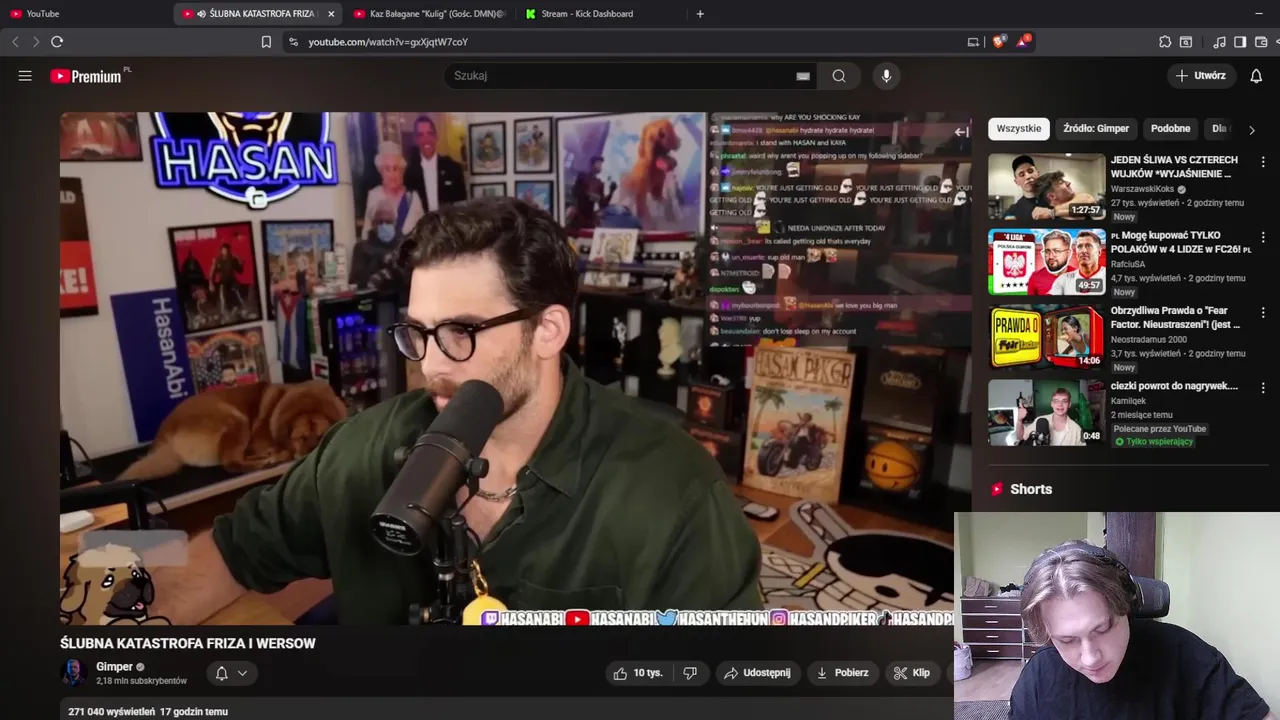Open Obrzydliwa Prawda o Fear Factor thumbnail
This screenshot has height=720, width=1280.
[1047, 337]
